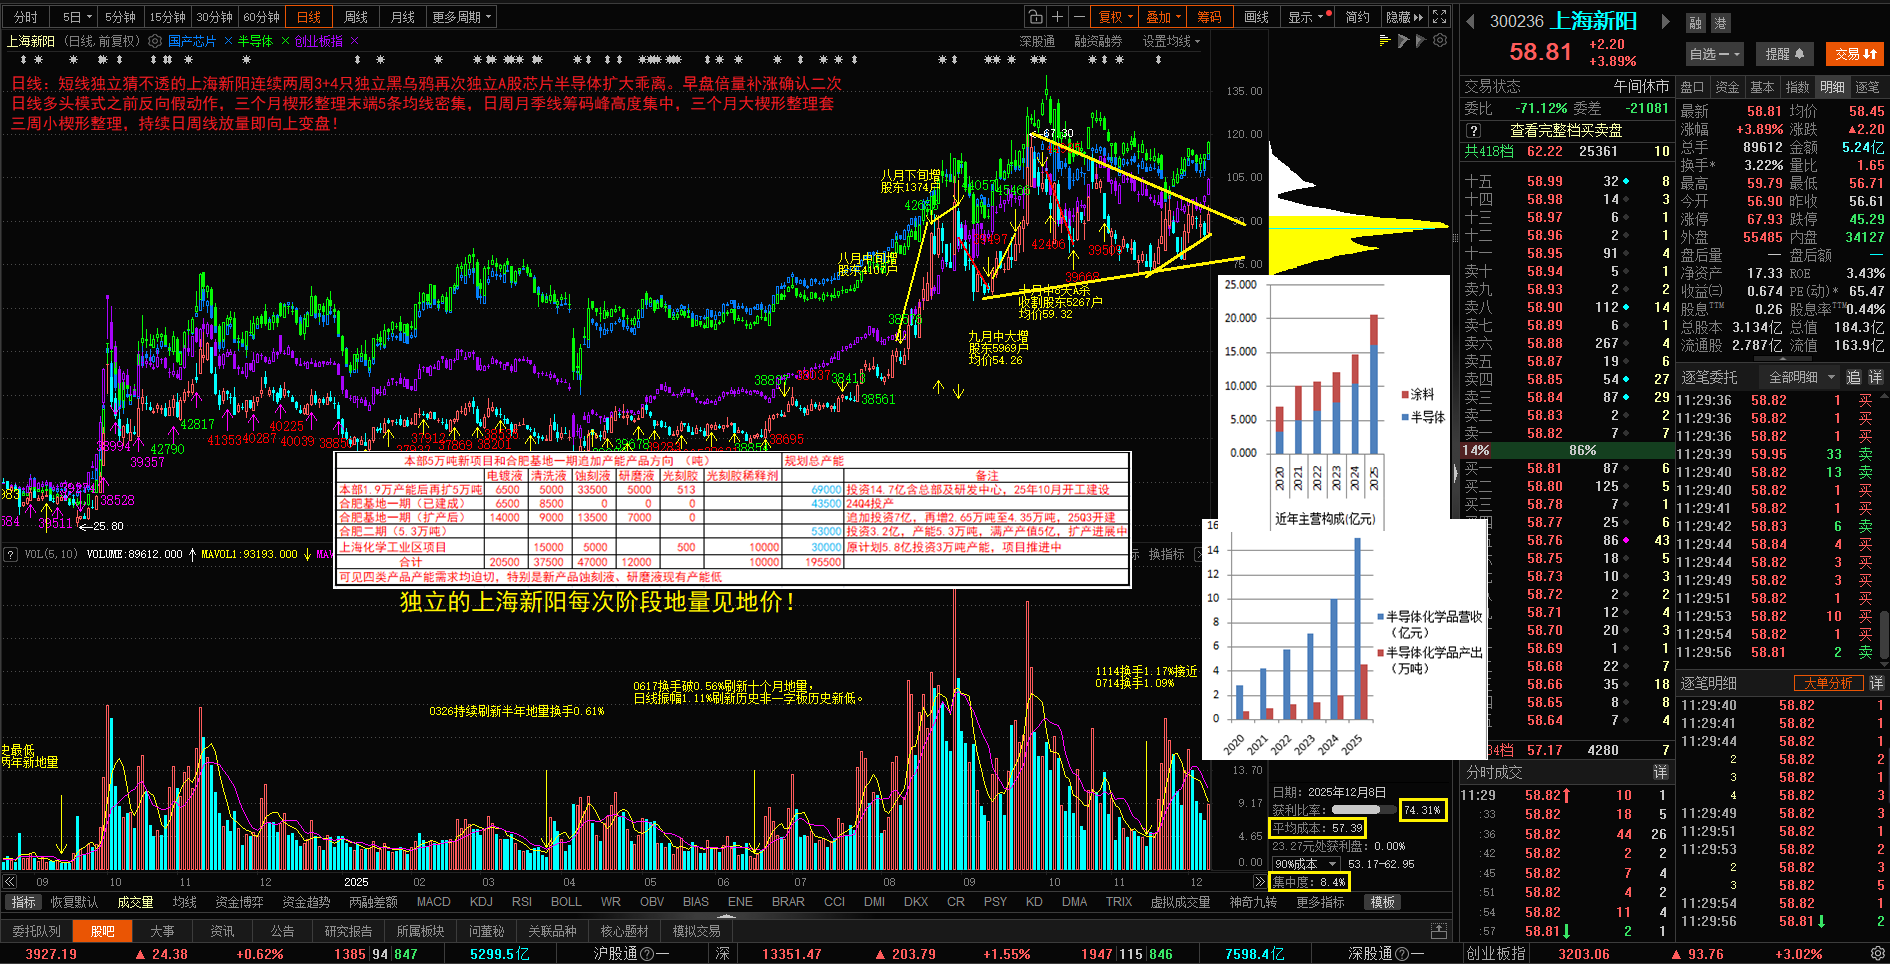Enter fullscreen chart mode

point(1439,17)
